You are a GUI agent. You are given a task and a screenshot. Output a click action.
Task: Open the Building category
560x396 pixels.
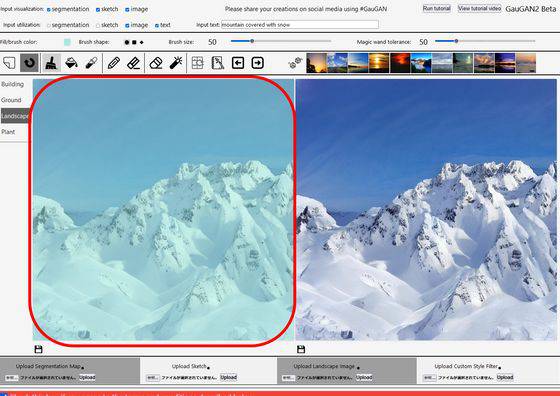[x=13, y=84]
